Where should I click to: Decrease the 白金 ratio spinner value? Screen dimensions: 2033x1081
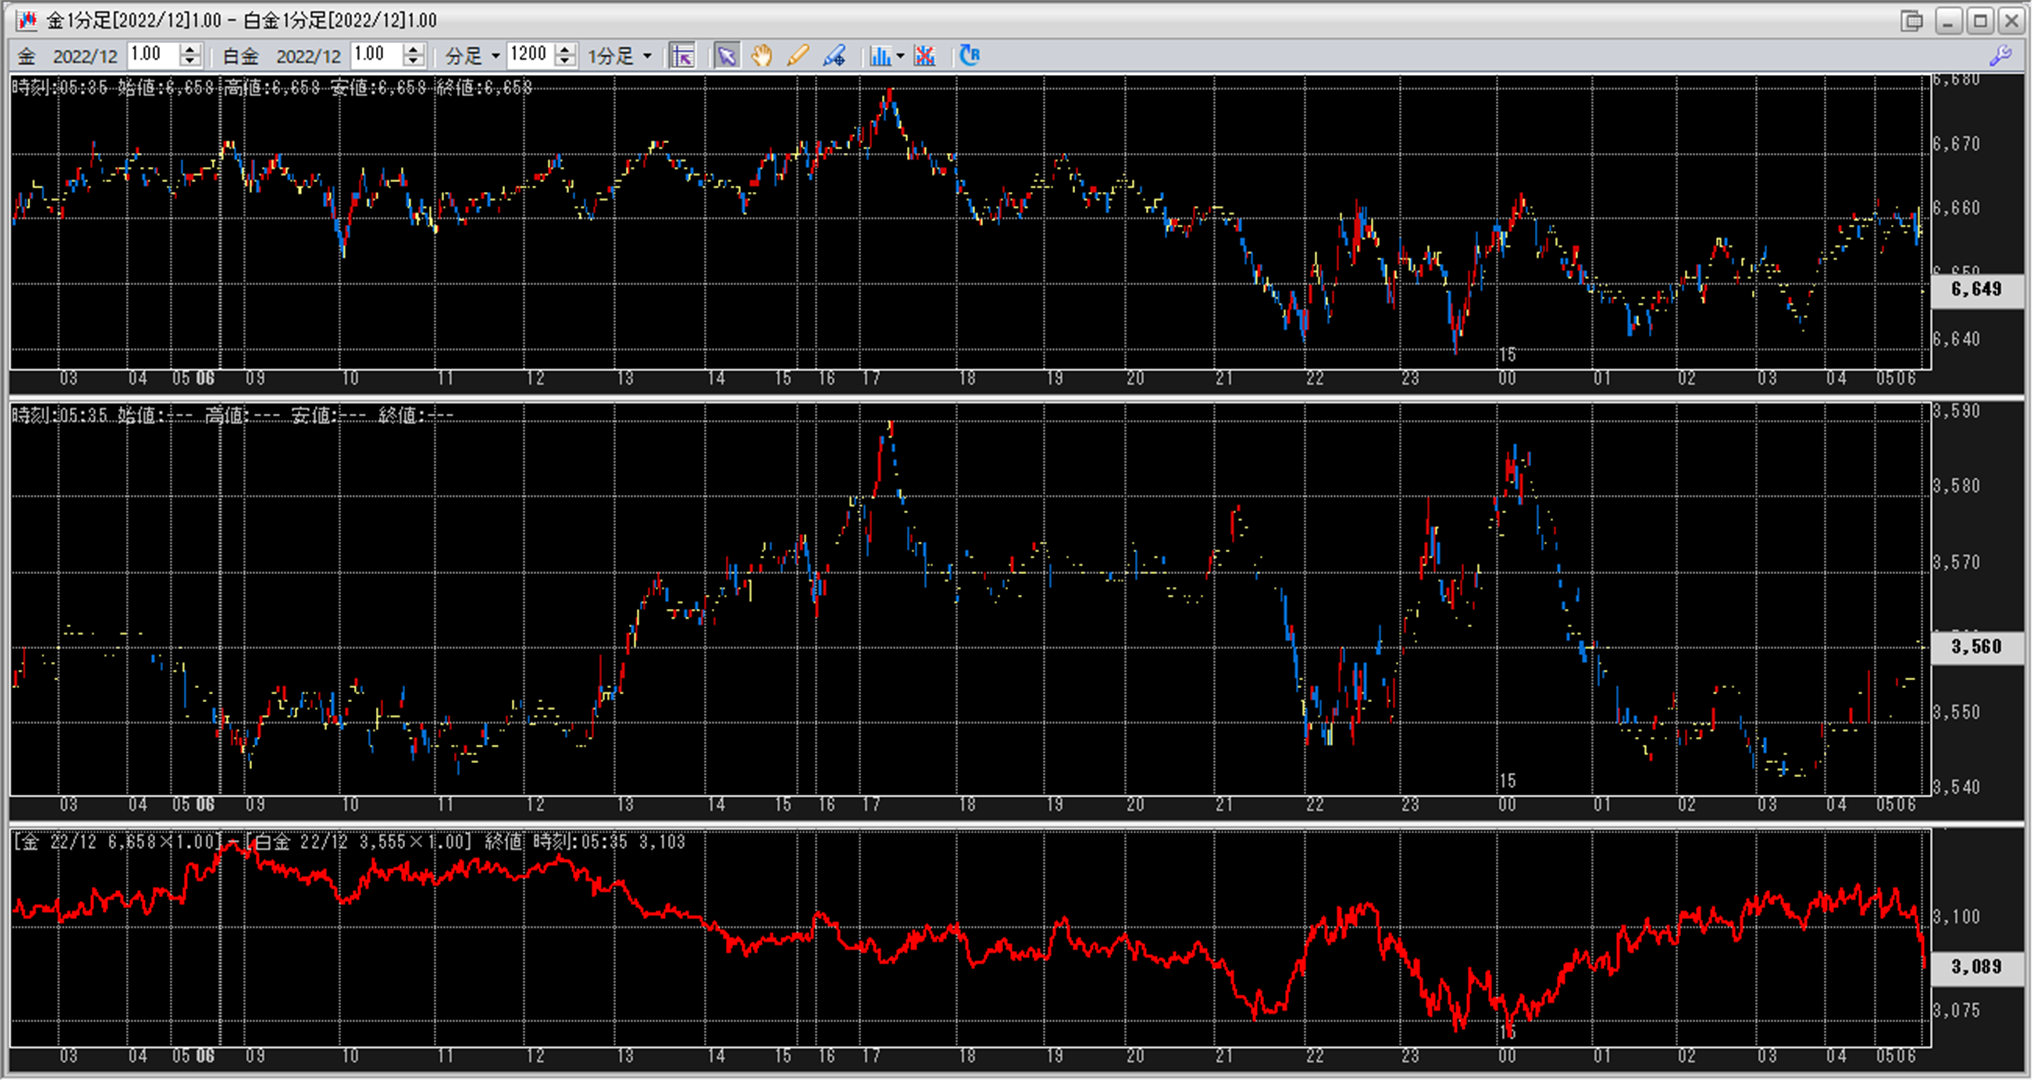(414, 62)
